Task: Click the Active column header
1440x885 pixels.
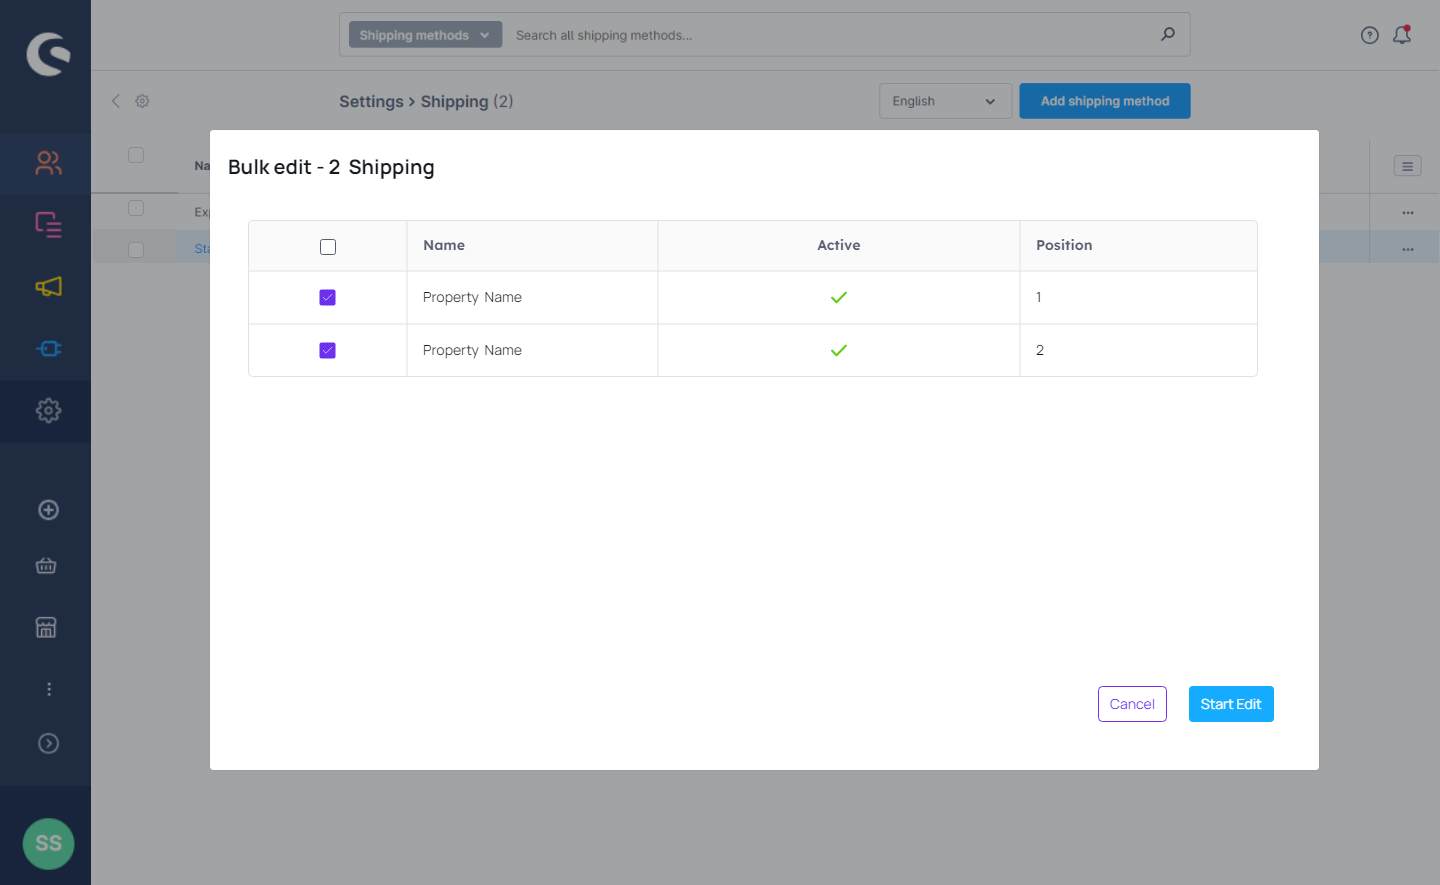Action: coord(838,245)
